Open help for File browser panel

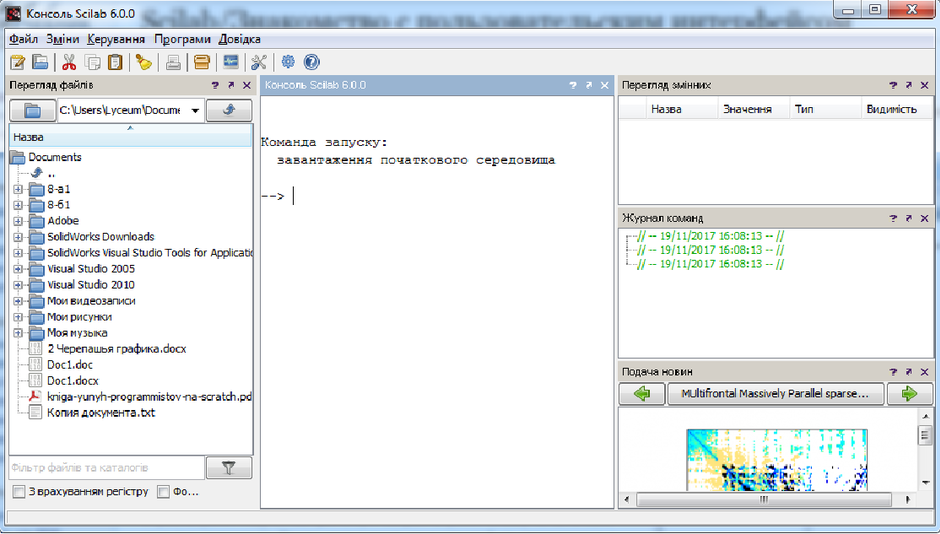coord(215,86)
